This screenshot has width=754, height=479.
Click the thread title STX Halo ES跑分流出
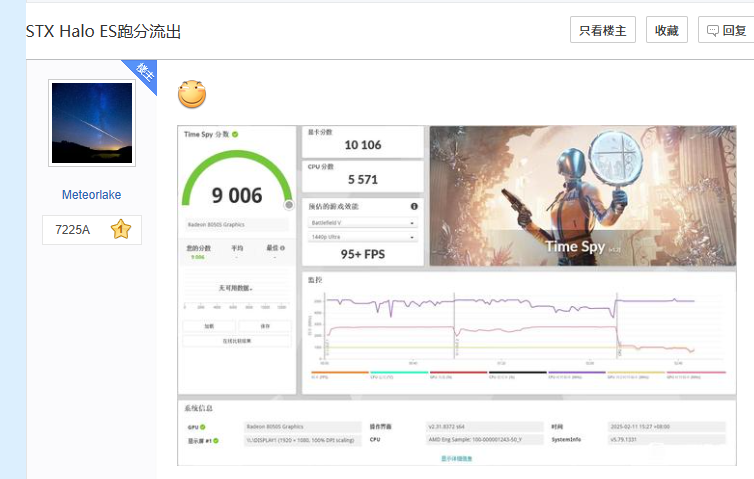(103, 31)
